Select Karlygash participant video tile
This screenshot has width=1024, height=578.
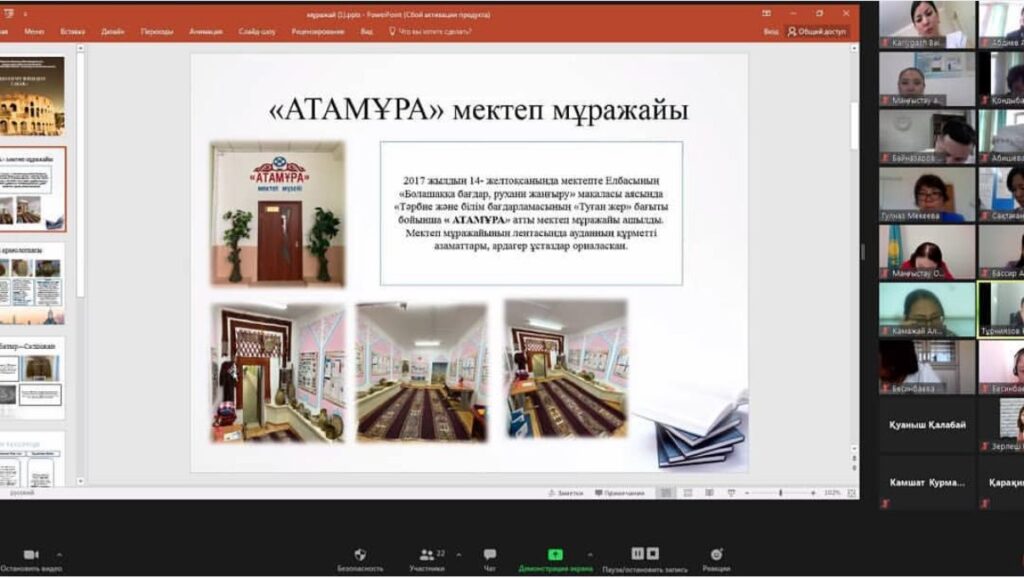(927, 24)
